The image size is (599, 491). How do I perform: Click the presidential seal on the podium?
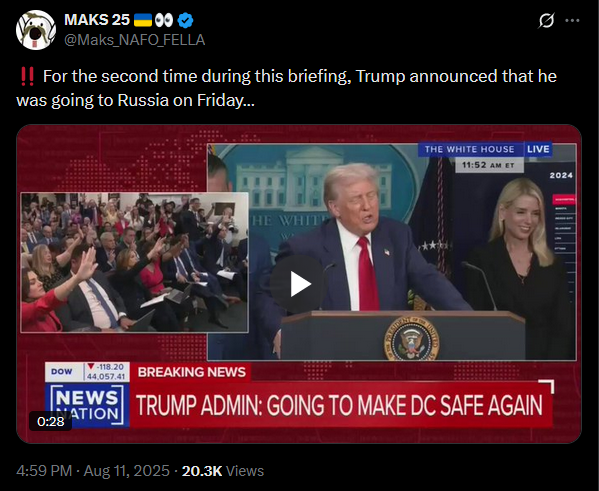coord(411,339)
